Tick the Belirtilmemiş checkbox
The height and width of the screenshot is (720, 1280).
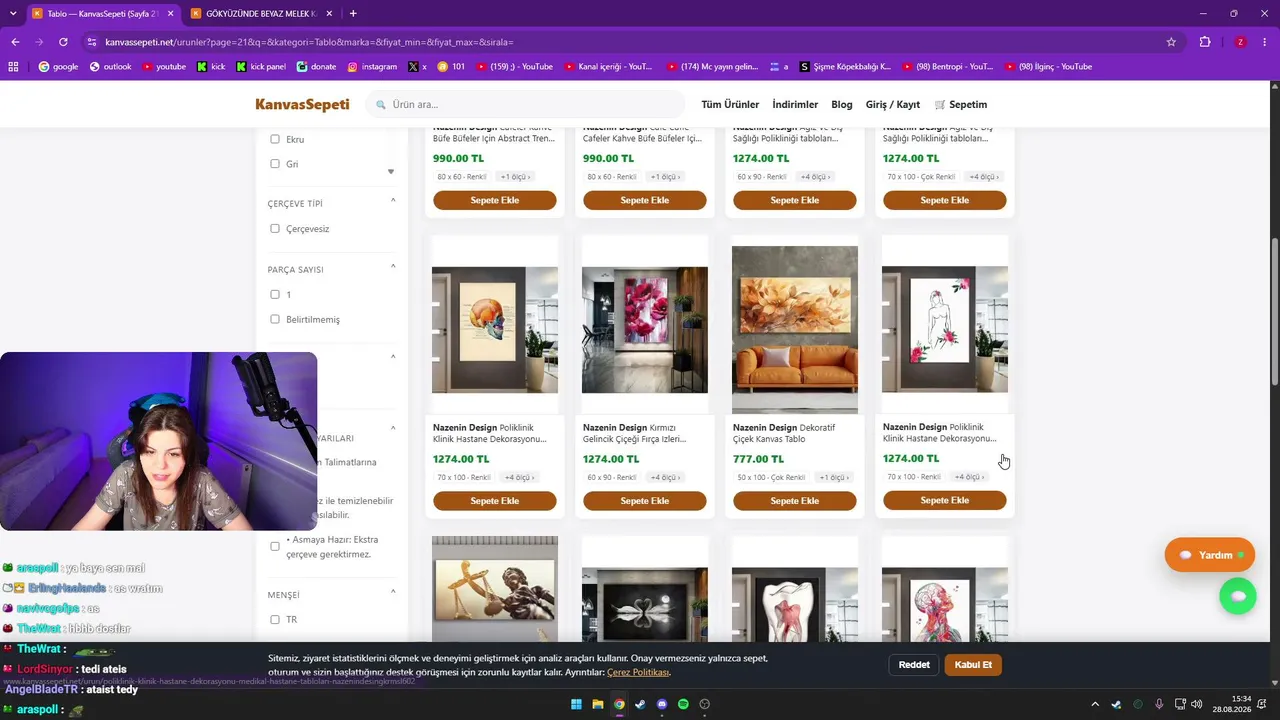pyautogui.click(x=275, y=319)
